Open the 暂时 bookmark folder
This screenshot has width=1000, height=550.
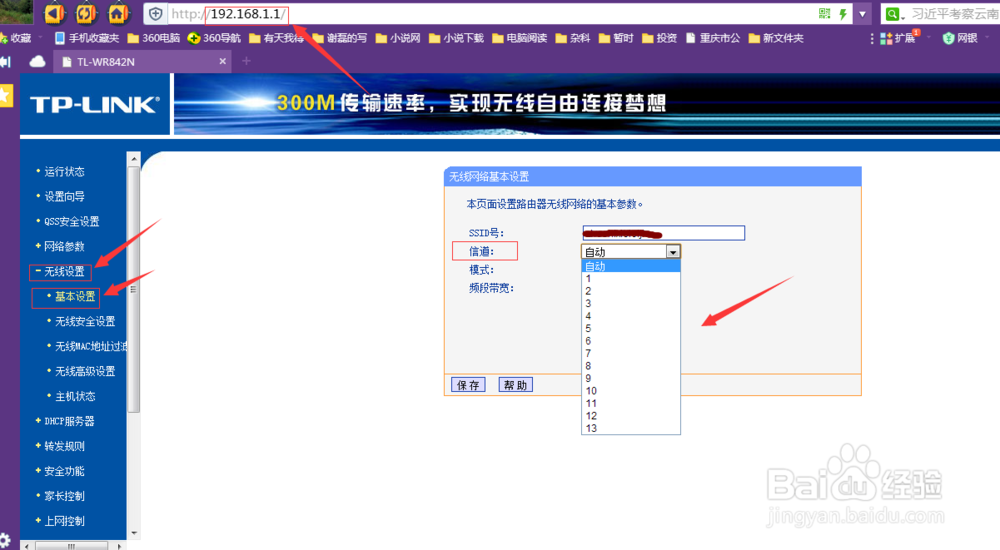click(616, 38)
